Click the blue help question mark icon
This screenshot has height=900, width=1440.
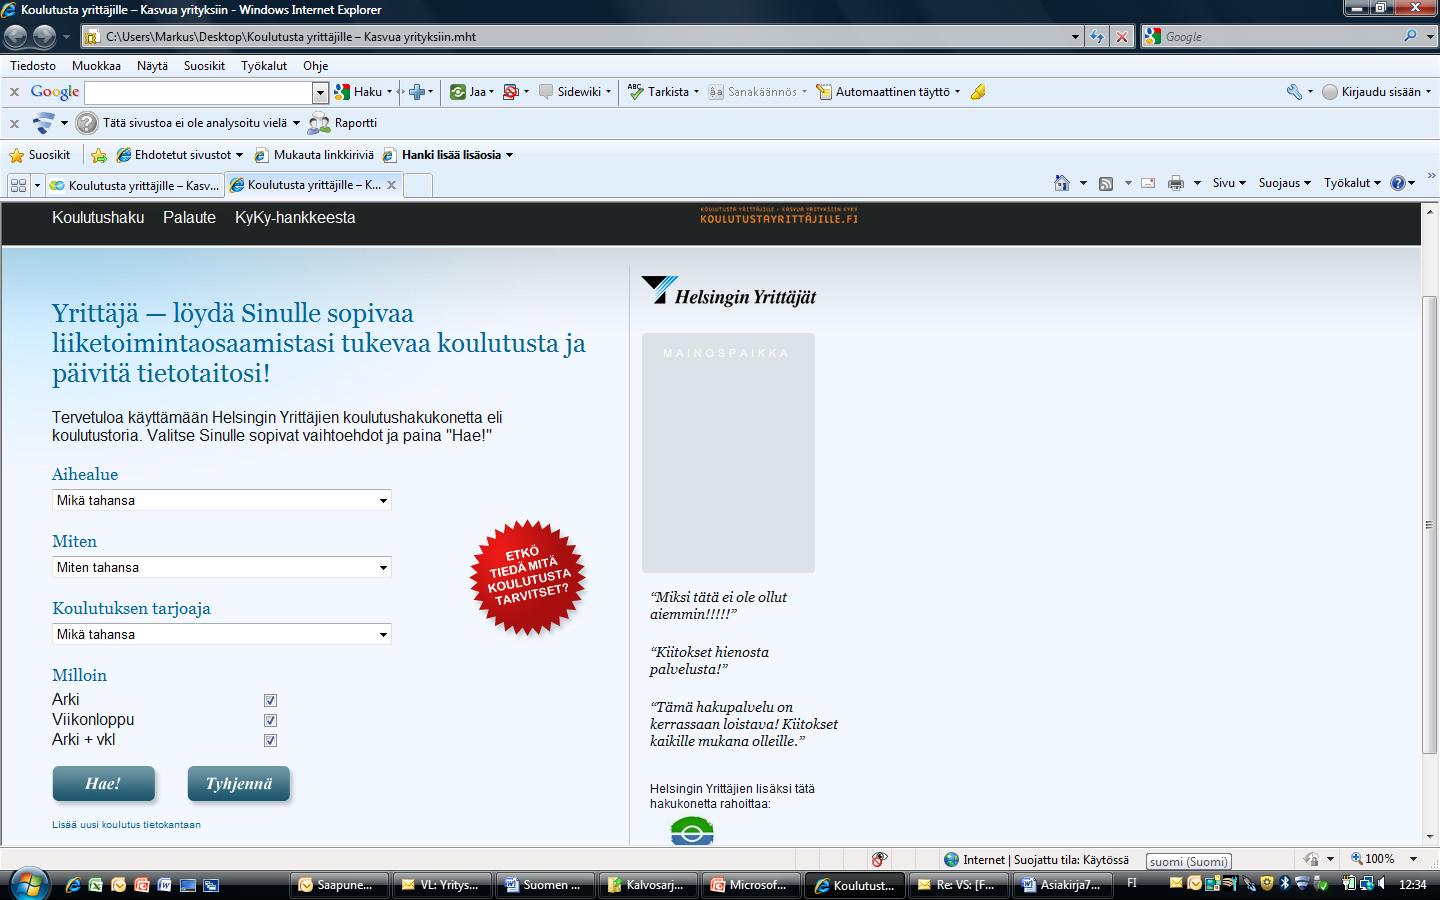click(1397, 183)
